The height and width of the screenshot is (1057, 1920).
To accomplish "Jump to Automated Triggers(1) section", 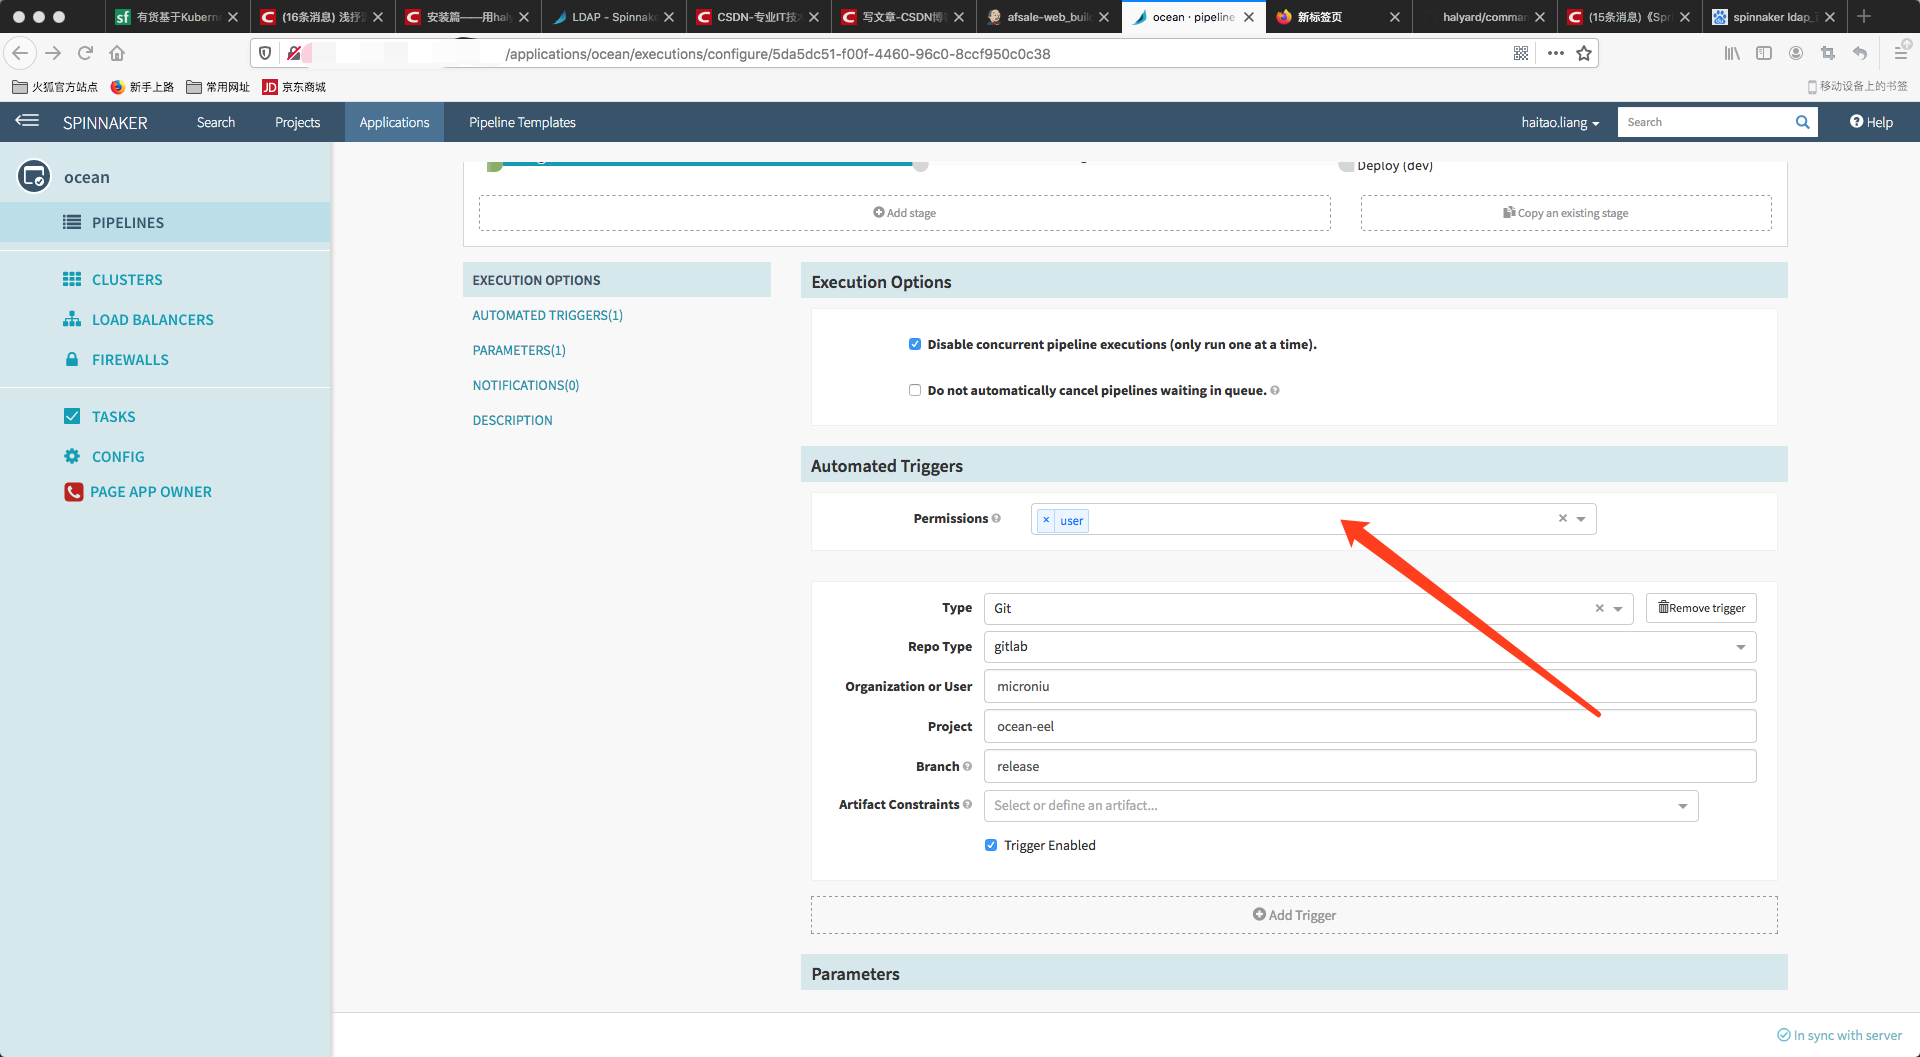I will click(x=547, y=315).
